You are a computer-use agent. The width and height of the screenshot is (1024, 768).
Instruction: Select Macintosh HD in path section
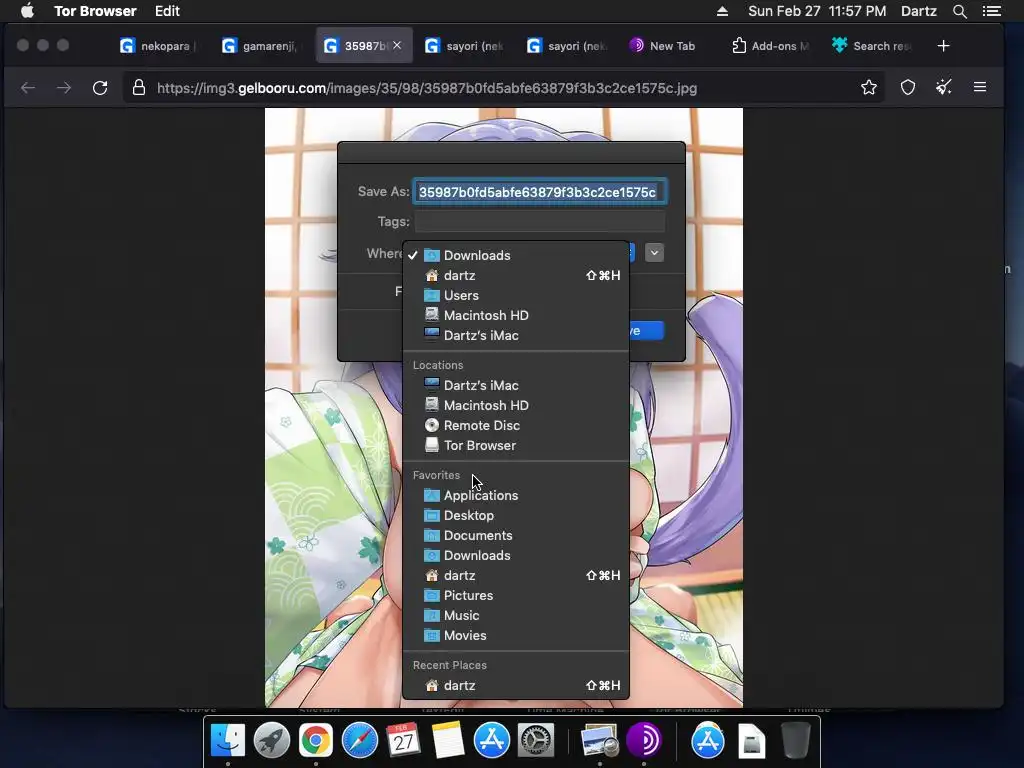516,315
